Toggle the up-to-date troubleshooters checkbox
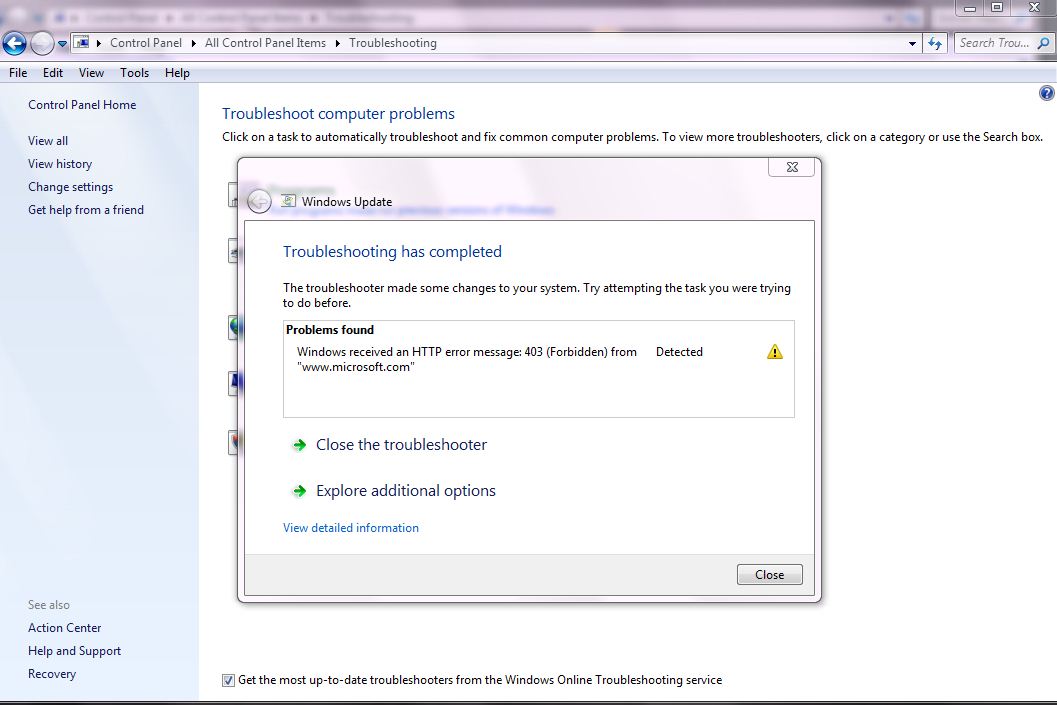 229,680
